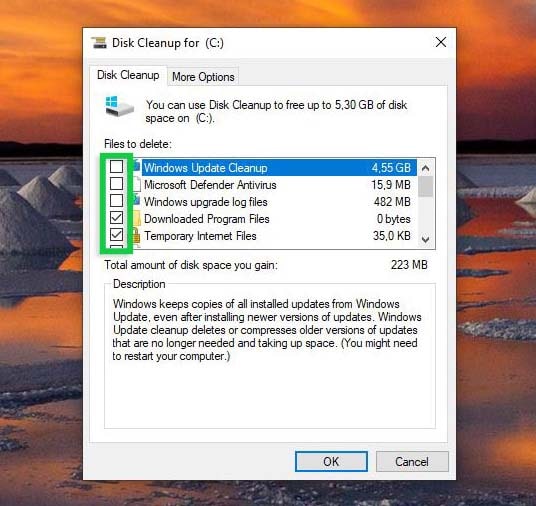Image resolution: width=536 pixels, height=506 pixels.
Task: Click the file list scroll down arrow
Action: click(x=426, y=239)
